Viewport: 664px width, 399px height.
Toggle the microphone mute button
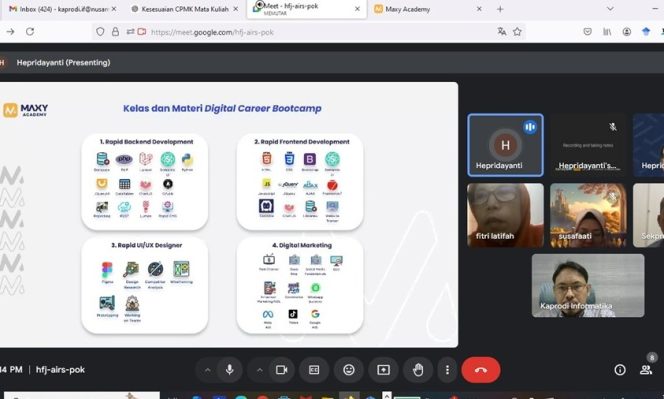(230, 370)
